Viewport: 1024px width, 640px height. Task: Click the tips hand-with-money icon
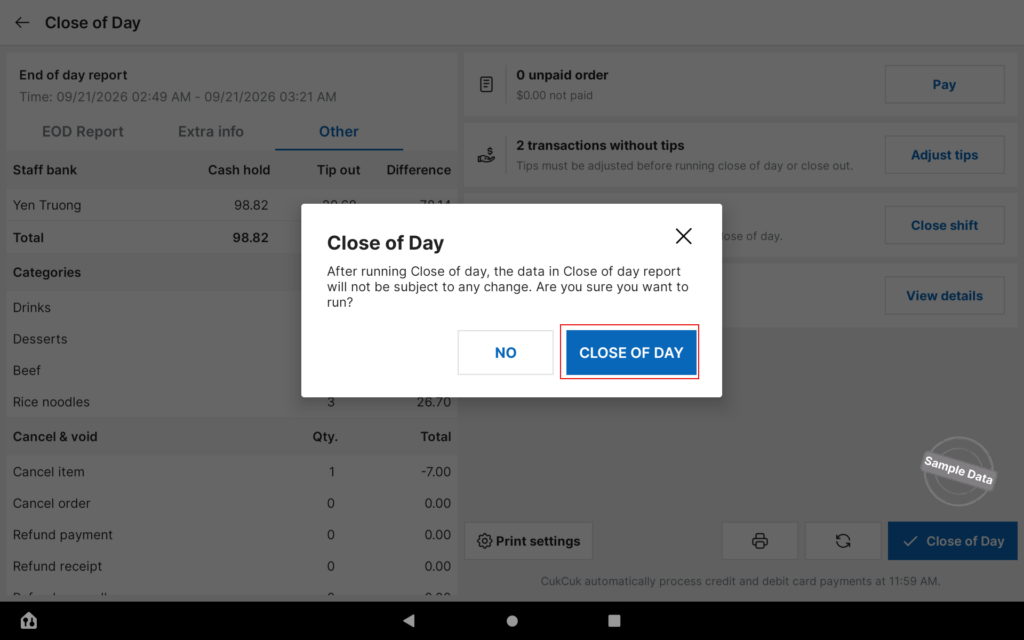[x=487, y=155]
